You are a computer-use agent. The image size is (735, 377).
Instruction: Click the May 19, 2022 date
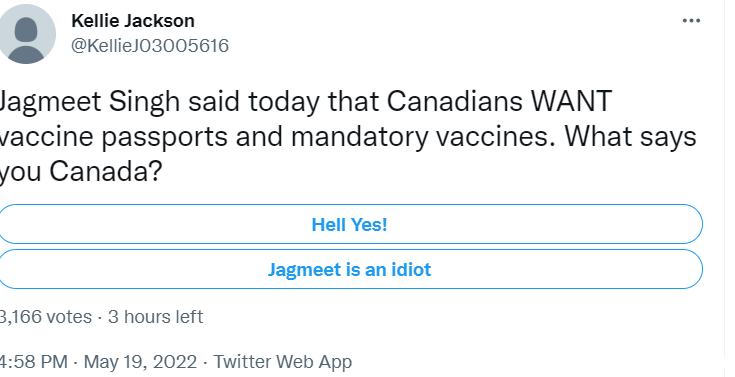click(141, 362)
